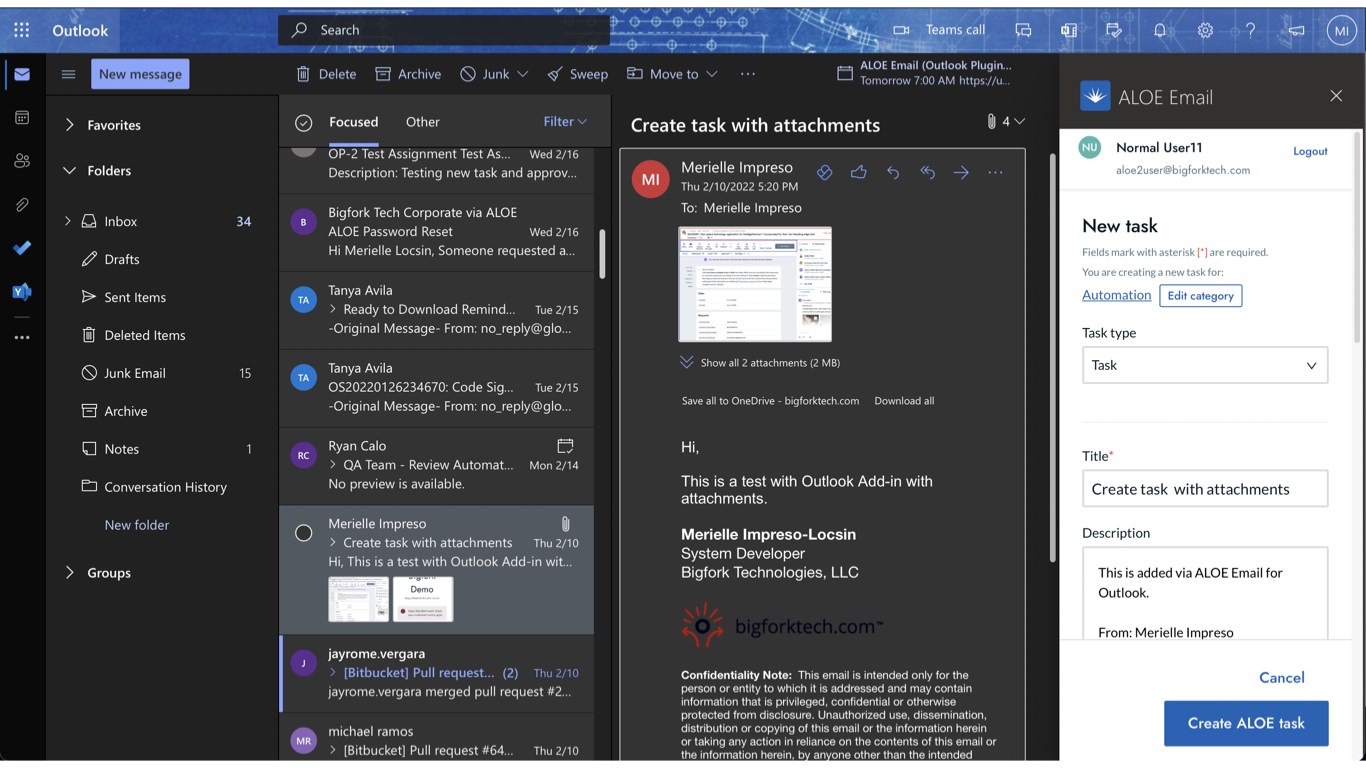The image size is (1366, 768).
Task: Open the ALOE Password Reset email
Action: point(437,232)
